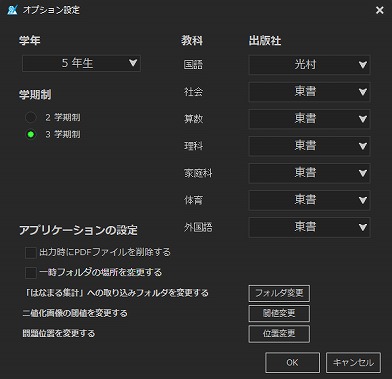Screen dimensions: 392x379
Task: Open the 社会 publisher dropdown
Action: click(x=309, y=92)
